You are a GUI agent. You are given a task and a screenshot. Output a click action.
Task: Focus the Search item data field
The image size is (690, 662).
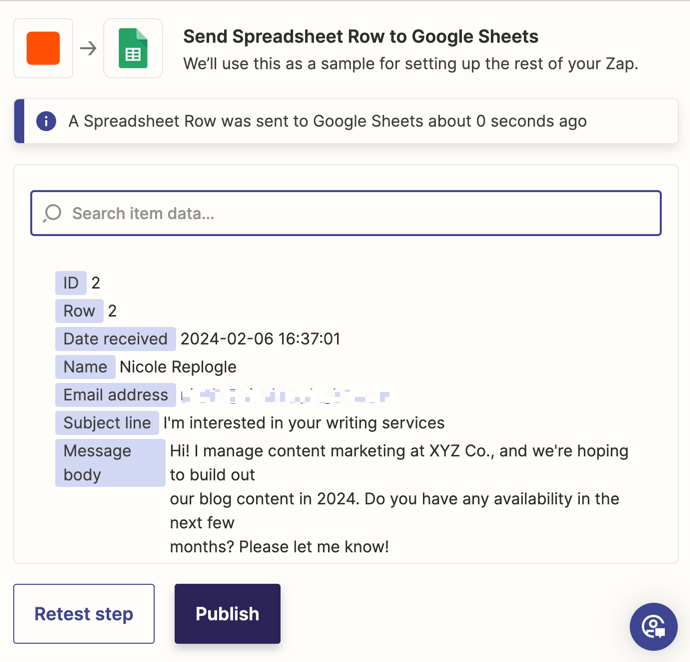[346, 213]
